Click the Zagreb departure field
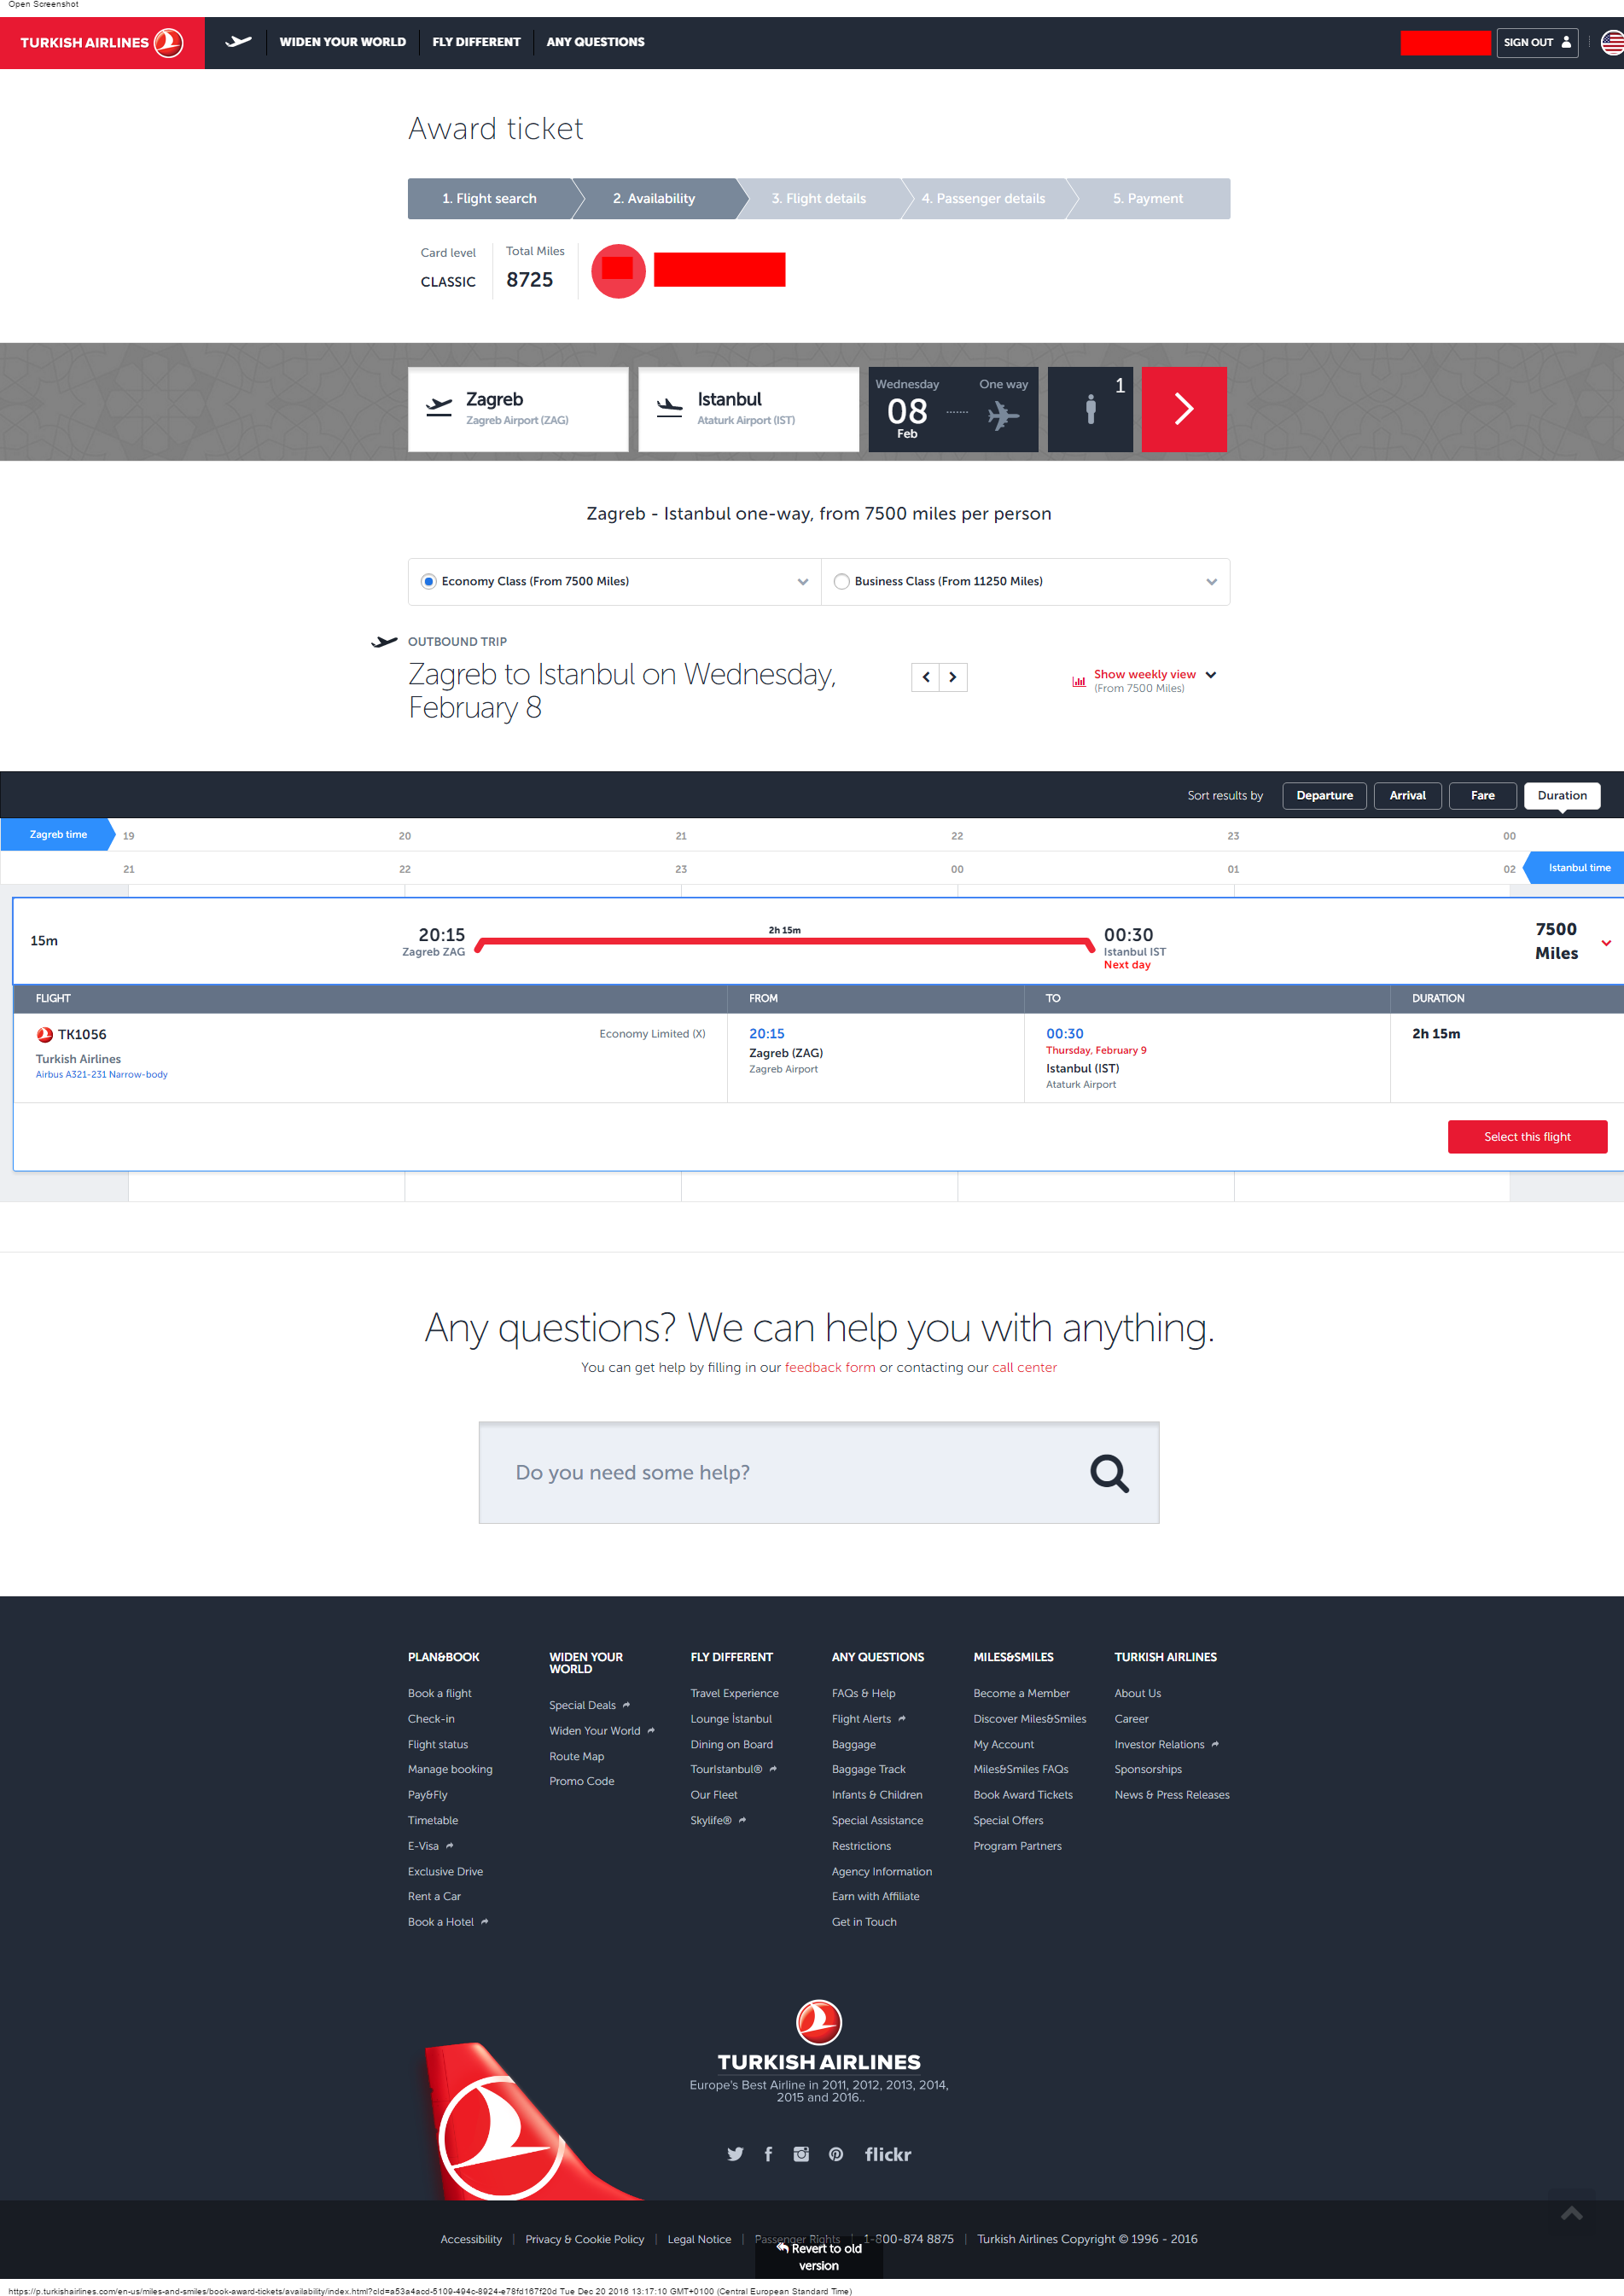Viewport: 1624px width, 2296px height. (518, 409)
